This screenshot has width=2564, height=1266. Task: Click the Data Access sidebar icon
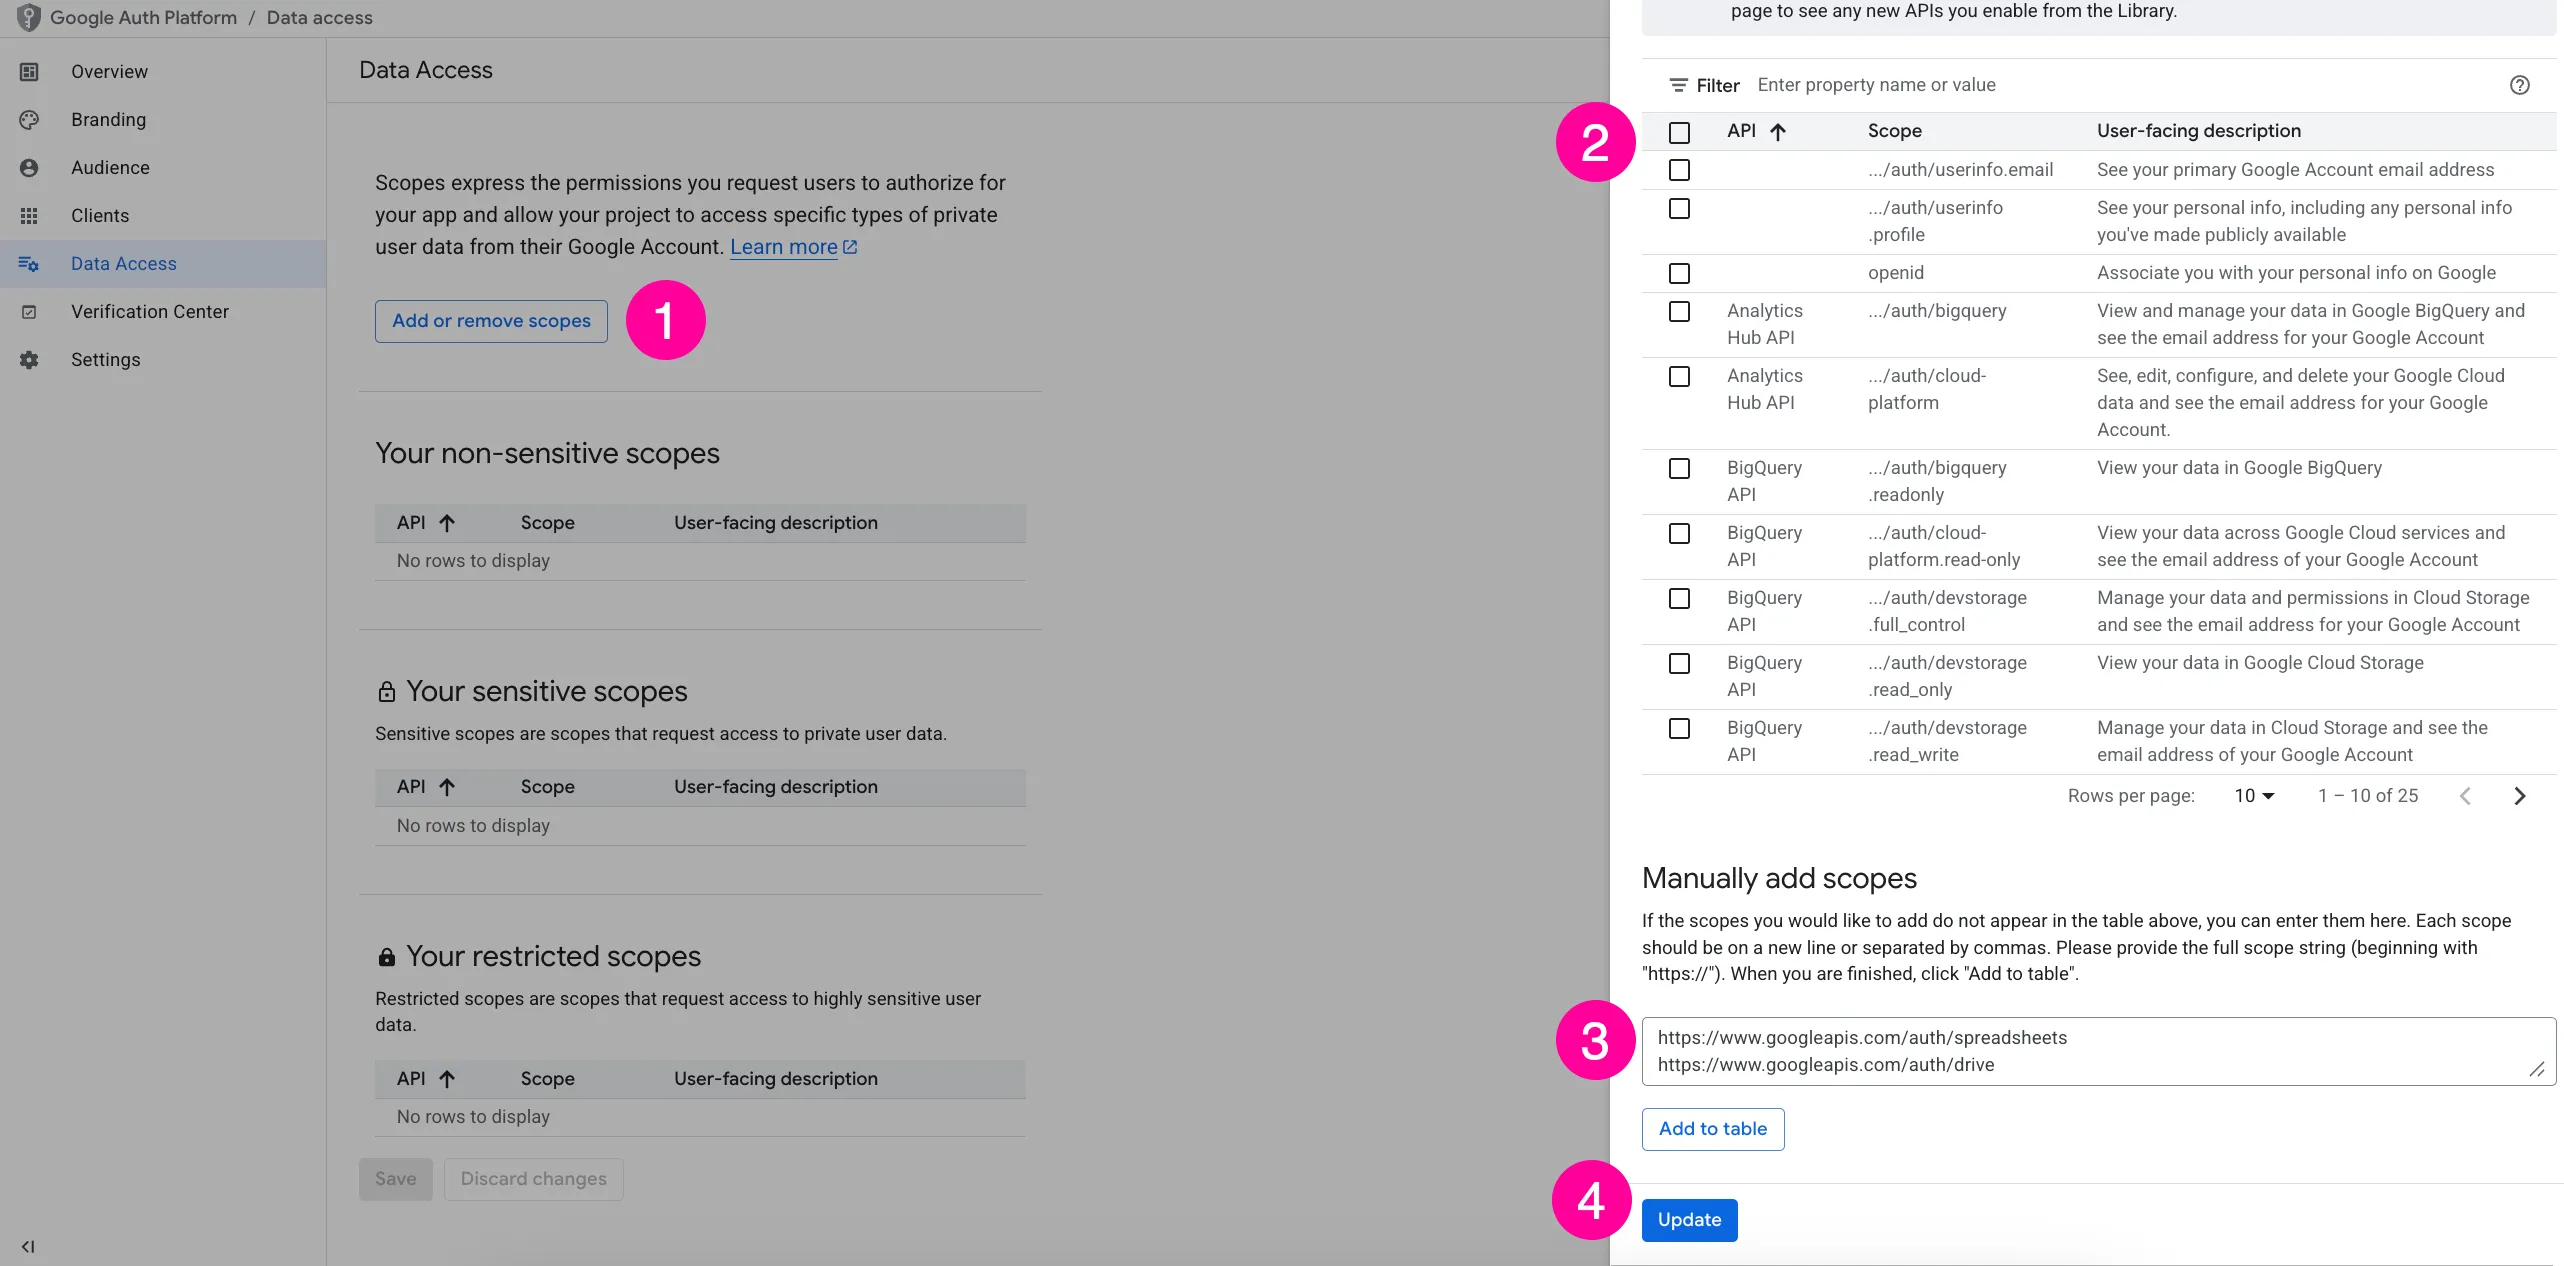(29, 264)
